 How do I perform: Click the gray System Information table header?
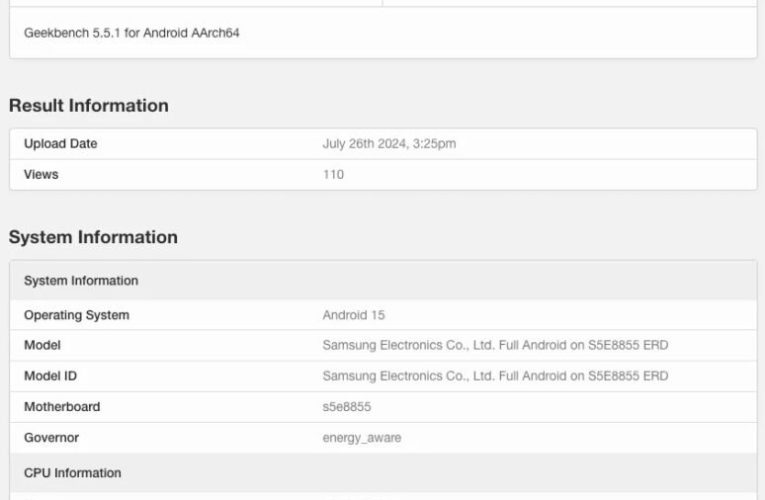(x=81, y=281)
